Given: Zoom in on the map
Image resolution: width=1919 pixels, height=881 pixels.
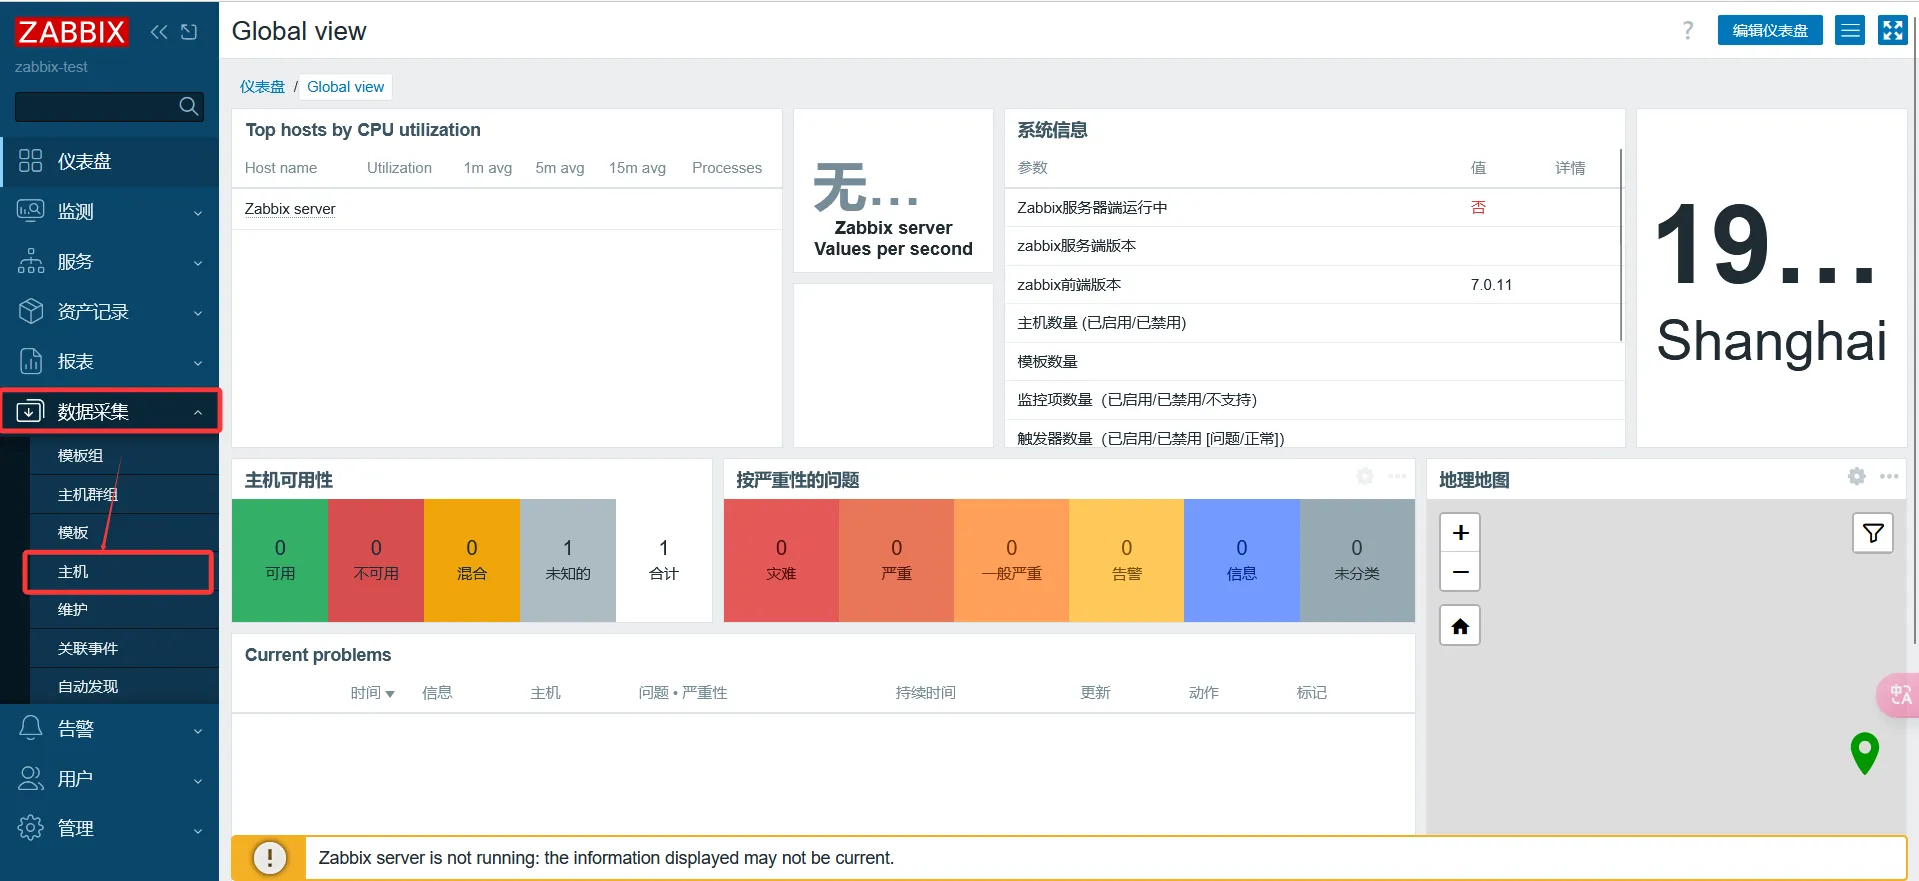Looking at the screenshot, I should coord(1460,532).
